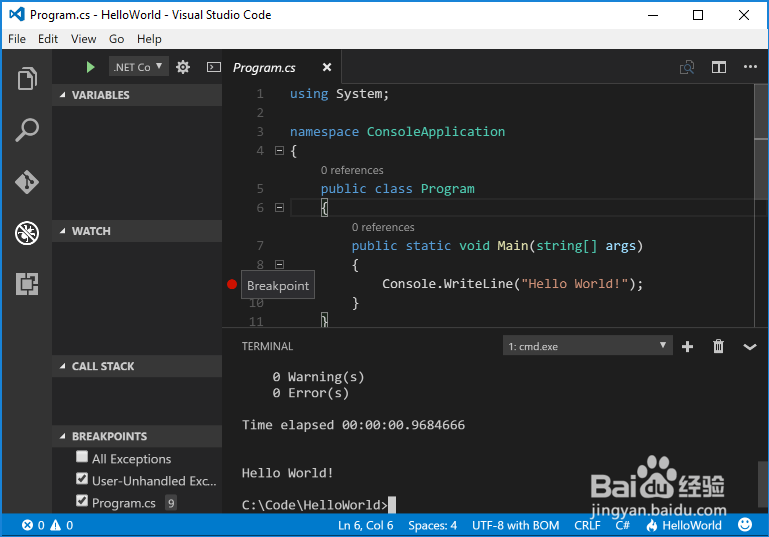The image size is (769, 537).
Task: Select Program.cs entry in breakpoints list
Action: tap(124, 503)
